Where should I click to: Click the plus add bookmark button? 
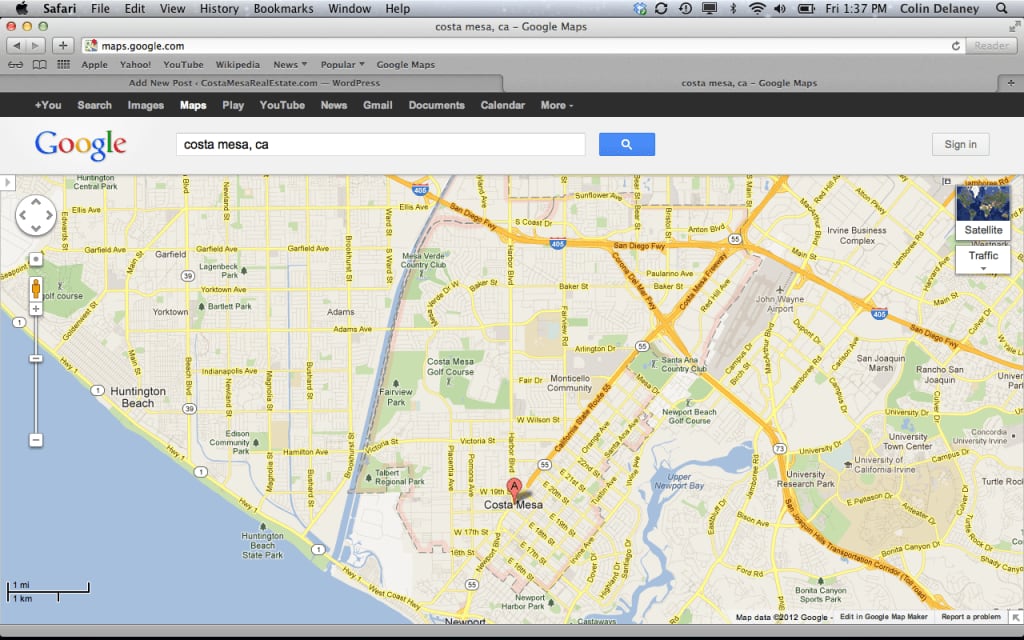tap(63, 46)
